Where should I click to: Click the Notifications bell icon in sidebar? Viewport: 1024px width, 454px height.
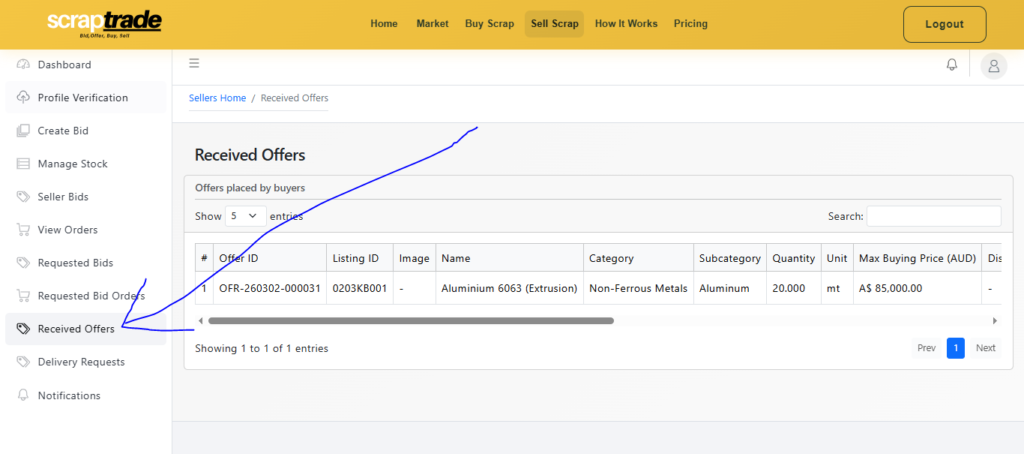click(24, 395)
